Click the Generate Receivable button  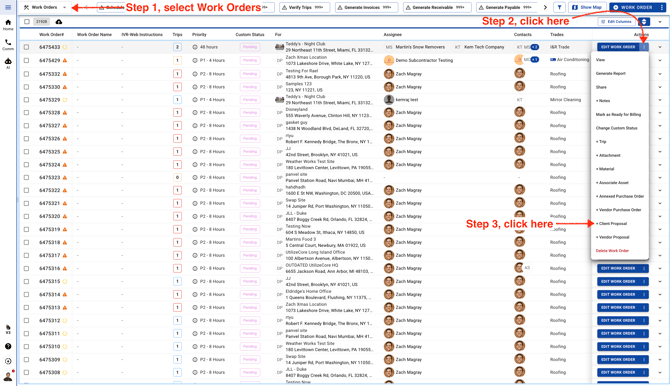438,7
